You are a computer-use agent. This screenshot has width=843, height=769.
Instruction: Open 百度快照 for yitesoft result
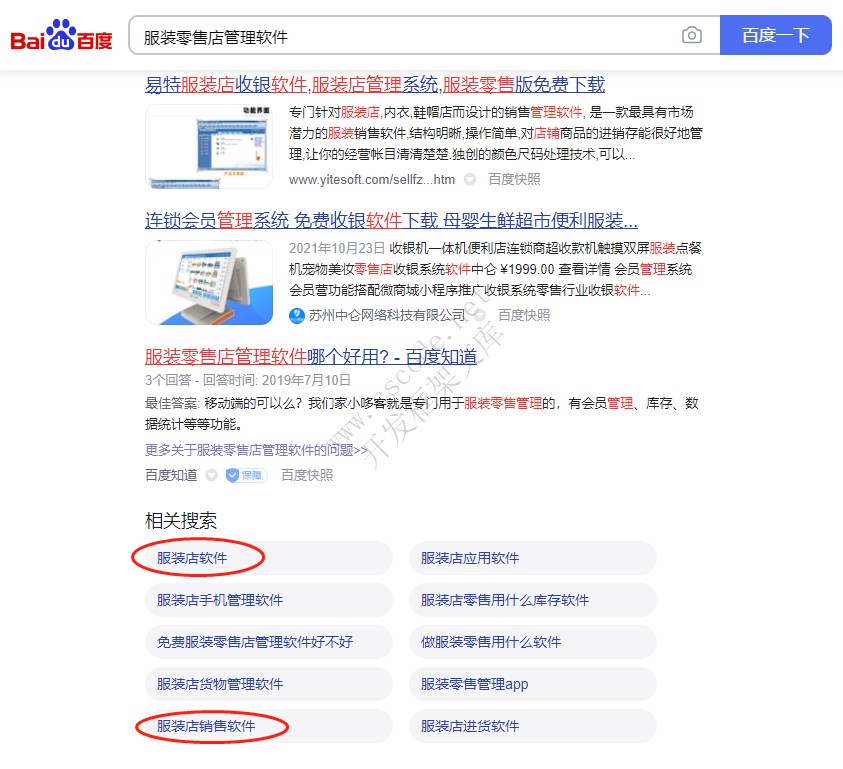coord(514,179)
